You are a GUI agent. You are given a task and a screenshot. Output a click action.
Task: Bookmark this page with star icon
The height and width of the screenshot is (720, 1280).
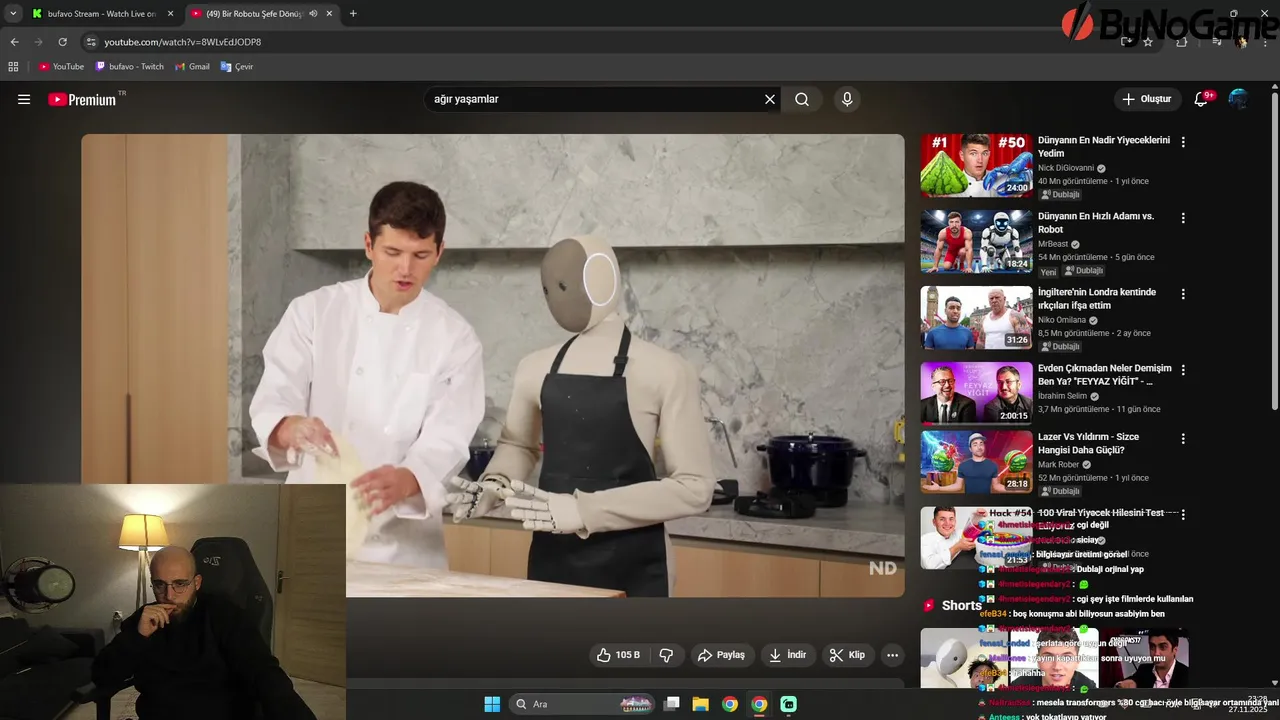pos(1148,42)
